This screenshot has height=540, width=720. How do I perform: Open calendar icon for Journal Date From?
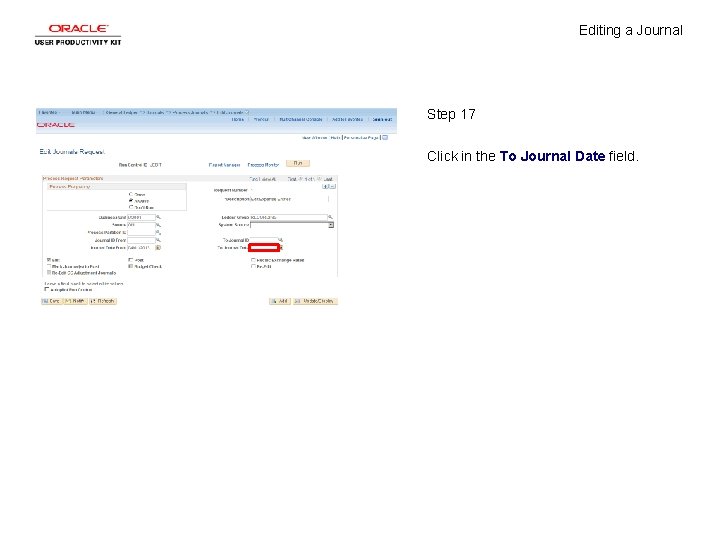tap(158, 248)
